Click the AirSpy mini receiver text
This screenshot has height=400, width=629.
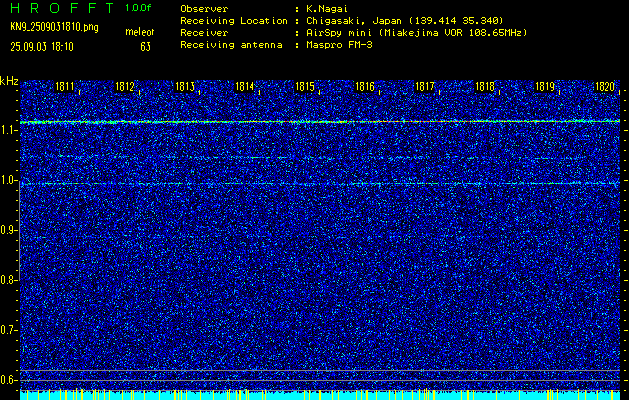click(x=416, y=33)
